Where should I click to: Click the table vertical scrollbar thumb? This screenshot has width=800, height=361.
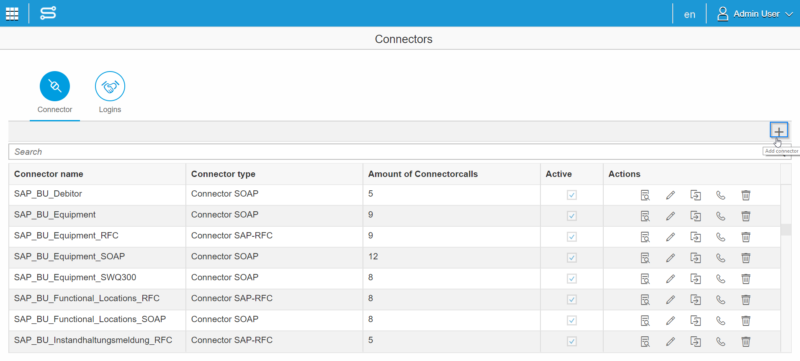click(x=786, y=230)
